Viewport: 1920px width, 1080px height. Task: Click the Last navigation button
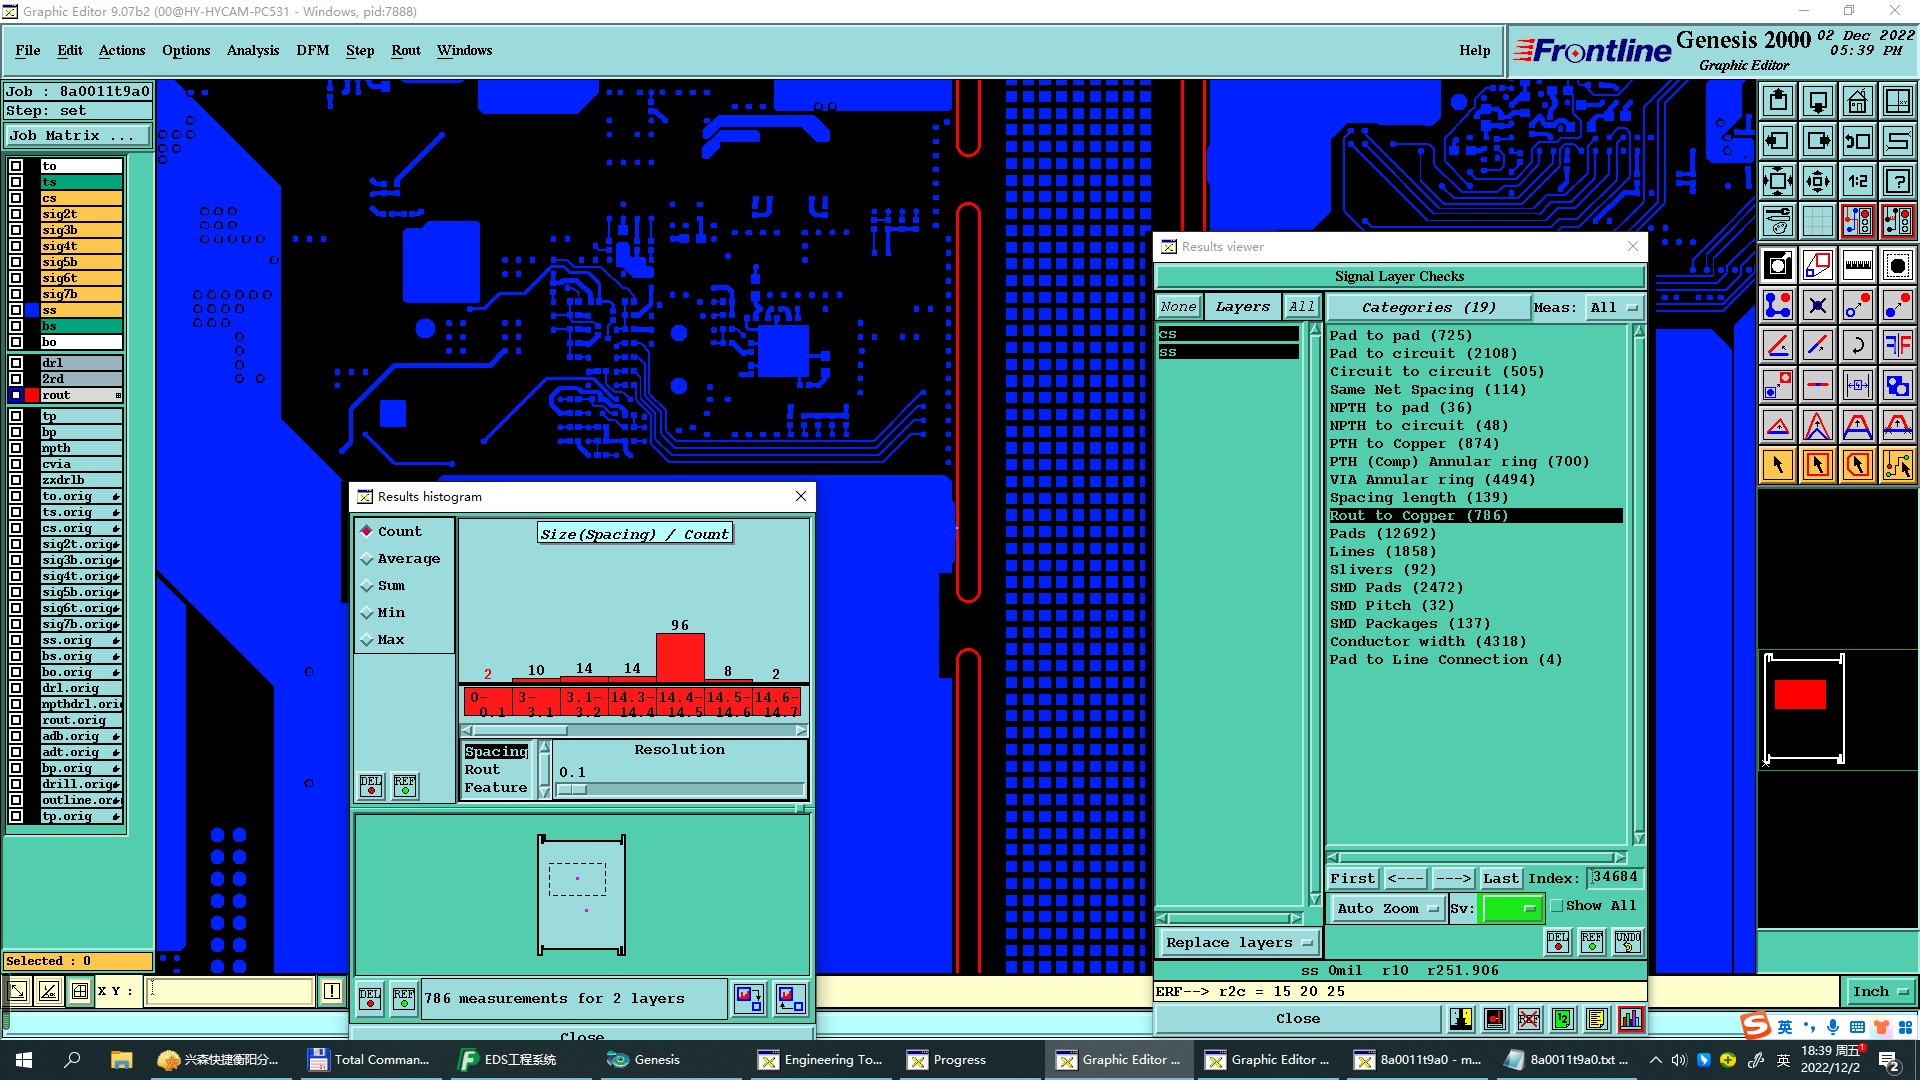[1500, 878]
